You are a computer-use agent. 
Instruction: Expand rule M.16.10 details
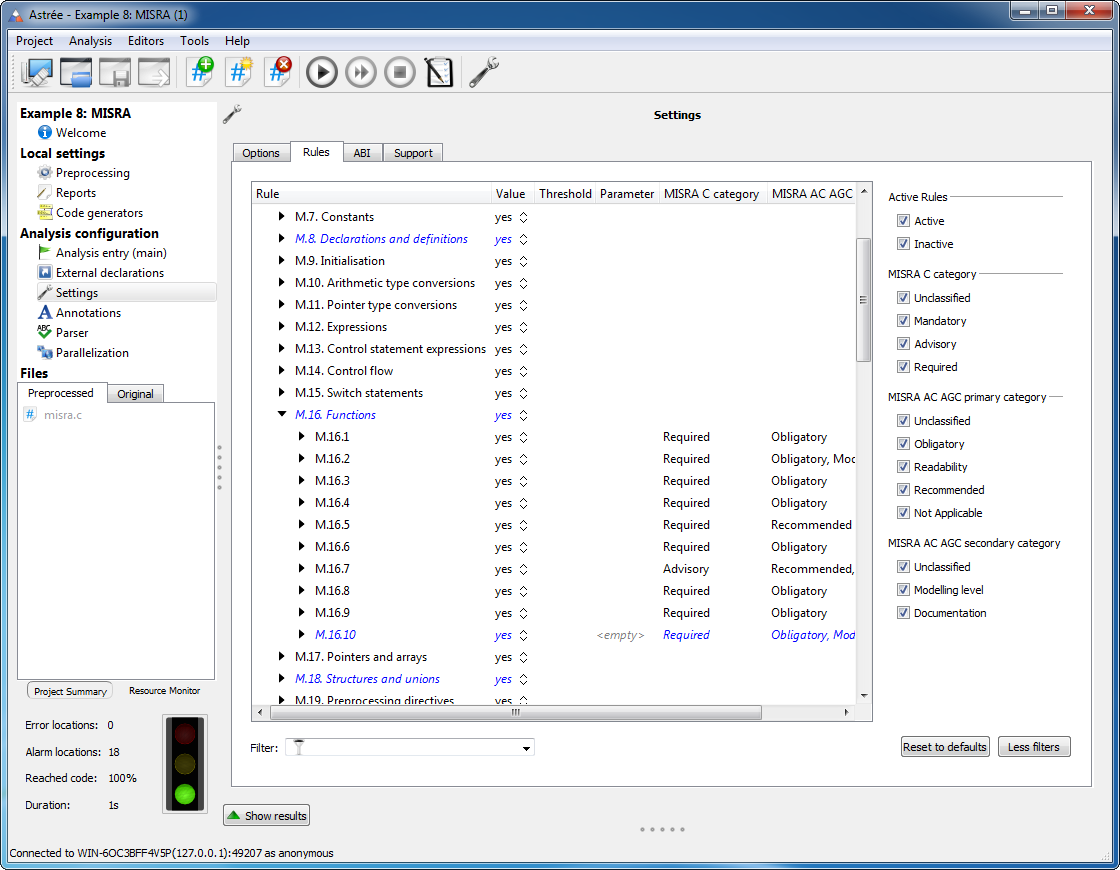tap(301, 634)
